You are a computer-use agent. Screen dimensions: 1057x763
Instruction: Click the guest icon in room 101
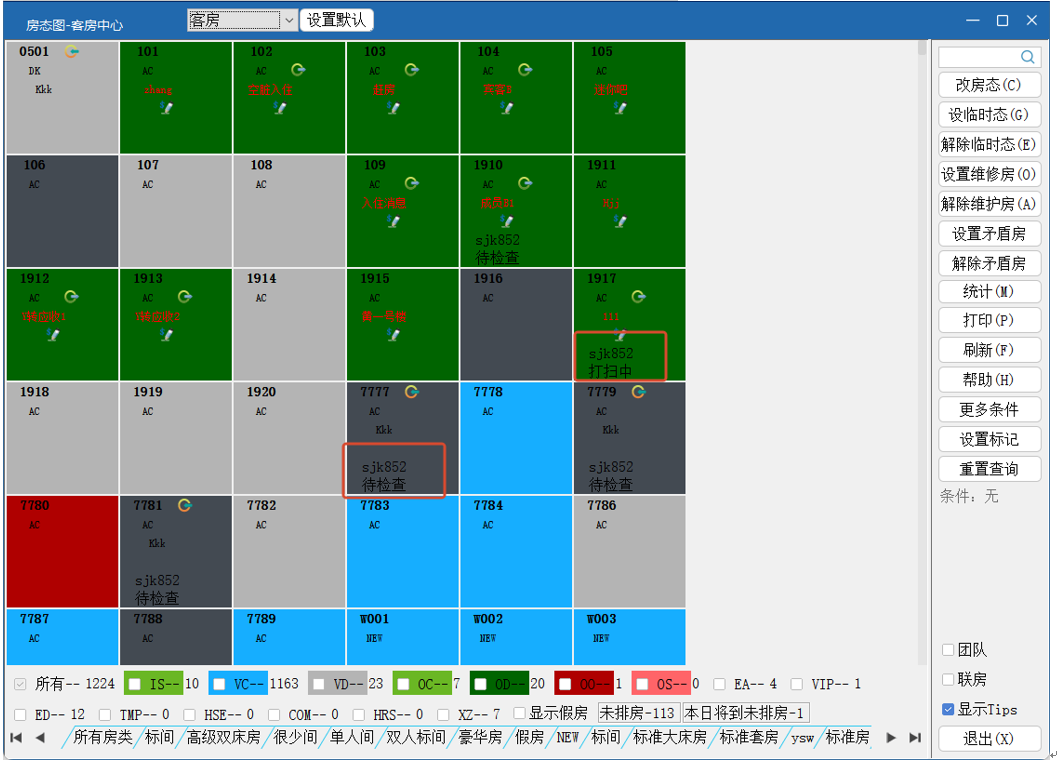click(x=167, y=107)
